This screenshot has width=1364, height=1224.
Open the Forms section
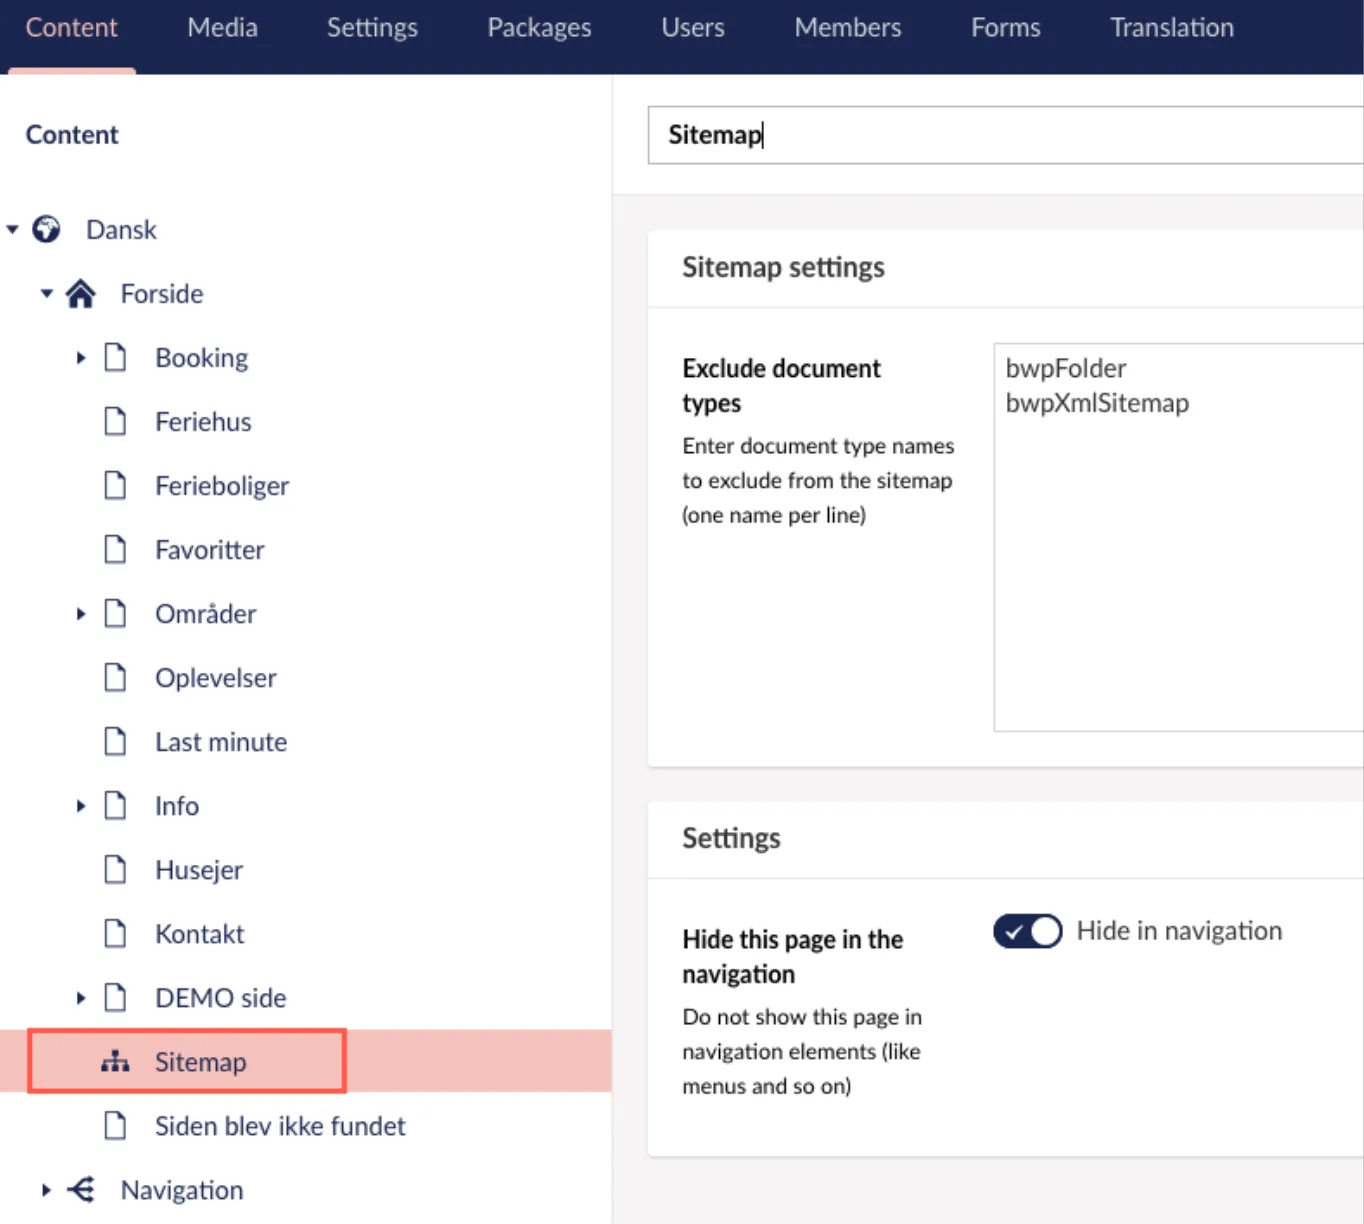1005,28
